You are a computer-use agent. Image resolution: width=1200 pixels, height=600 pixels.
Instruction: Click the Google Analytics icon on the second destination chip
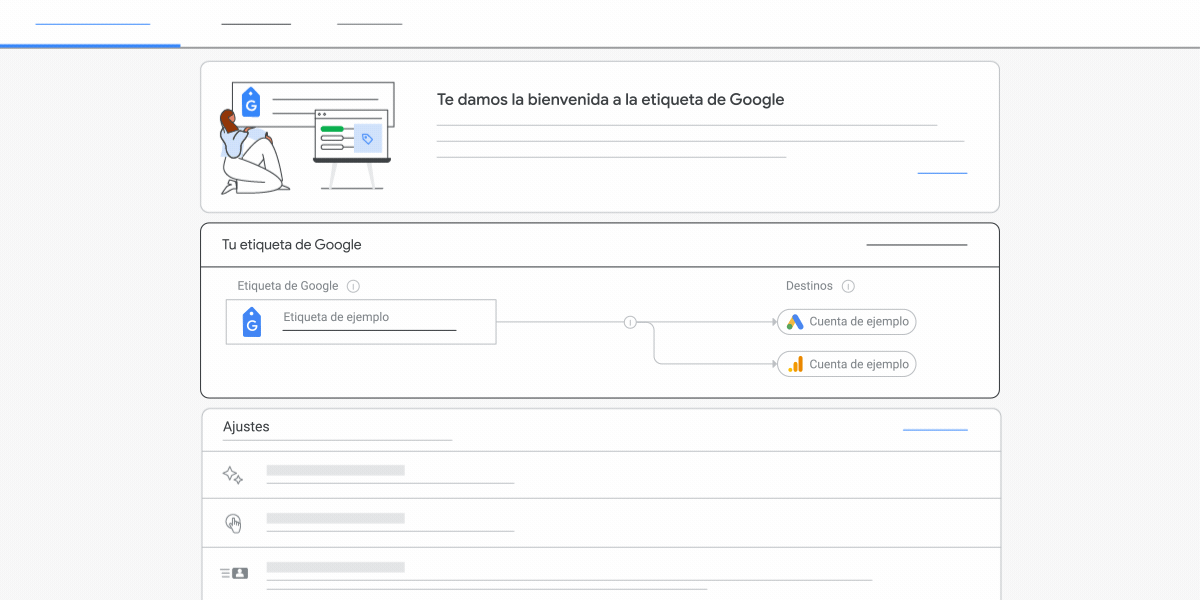tap(796, 364)
